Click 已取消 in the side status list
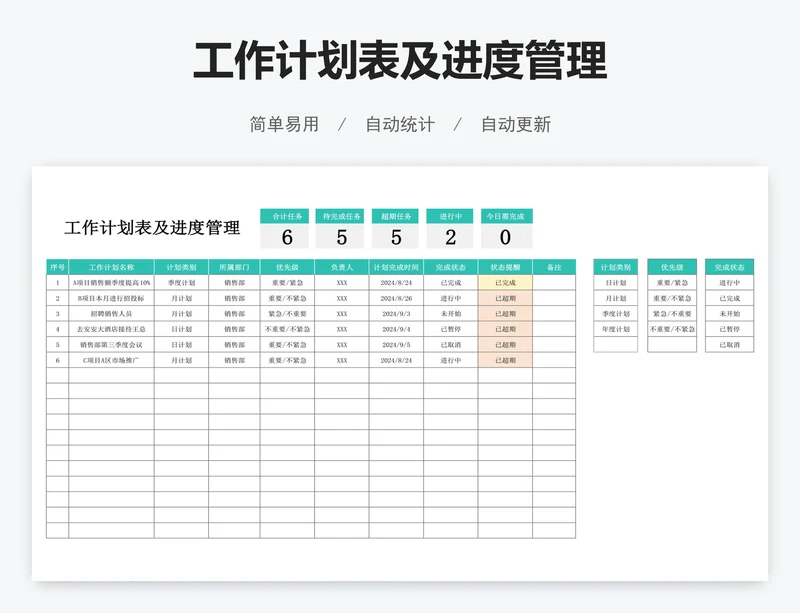Screen dimensions: 800x613 (x=730, y=345)
